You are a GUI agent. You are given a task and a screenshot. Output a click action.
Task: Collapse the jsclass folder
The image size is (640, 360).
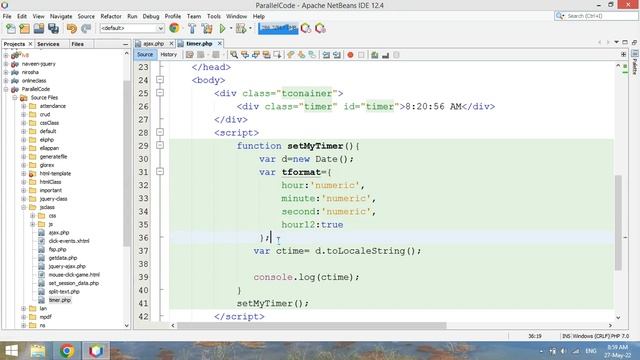click(24, 207)
